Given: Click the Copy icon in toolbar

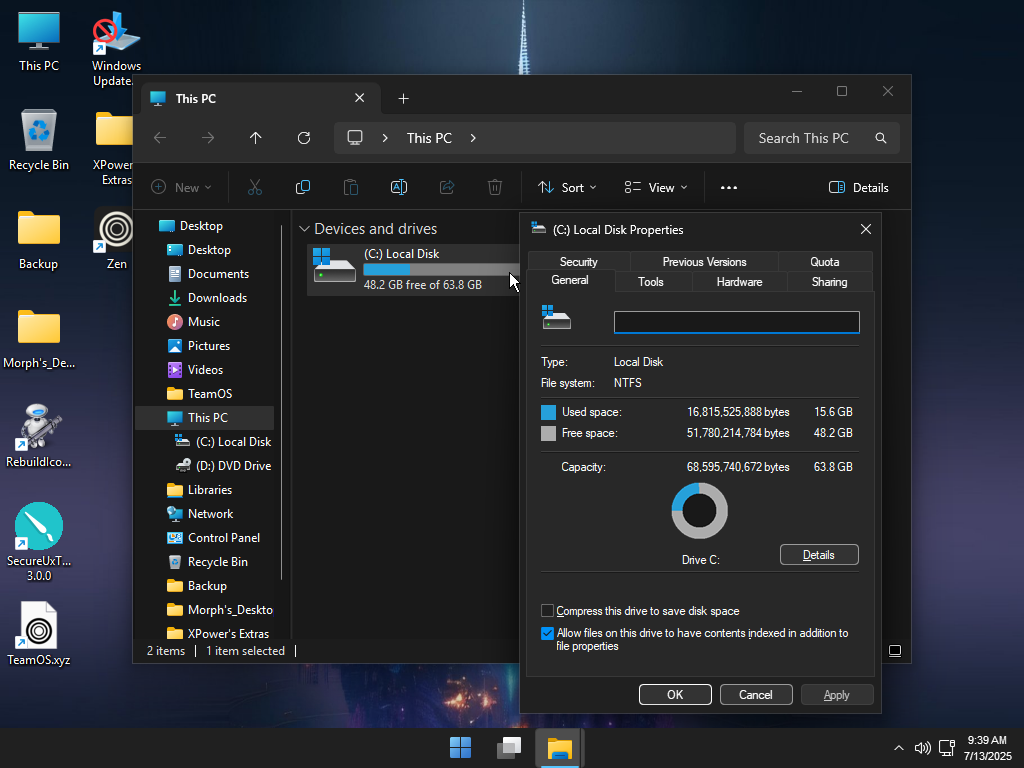Looking at the screenshot, I should point(303,187).
